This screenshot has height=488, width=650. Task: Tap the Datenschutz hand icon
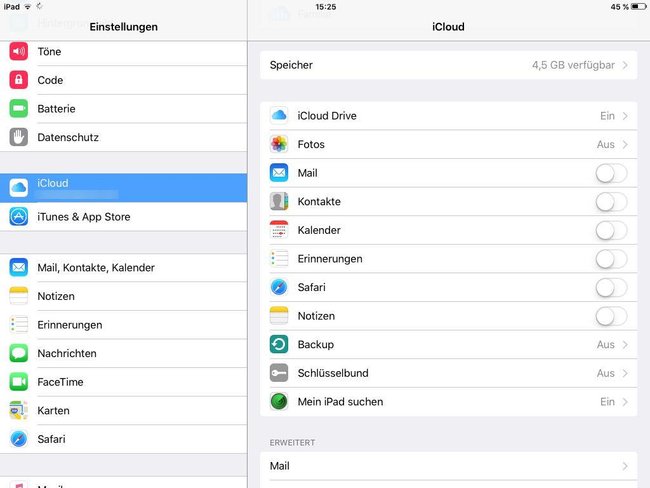click(19, 137)
